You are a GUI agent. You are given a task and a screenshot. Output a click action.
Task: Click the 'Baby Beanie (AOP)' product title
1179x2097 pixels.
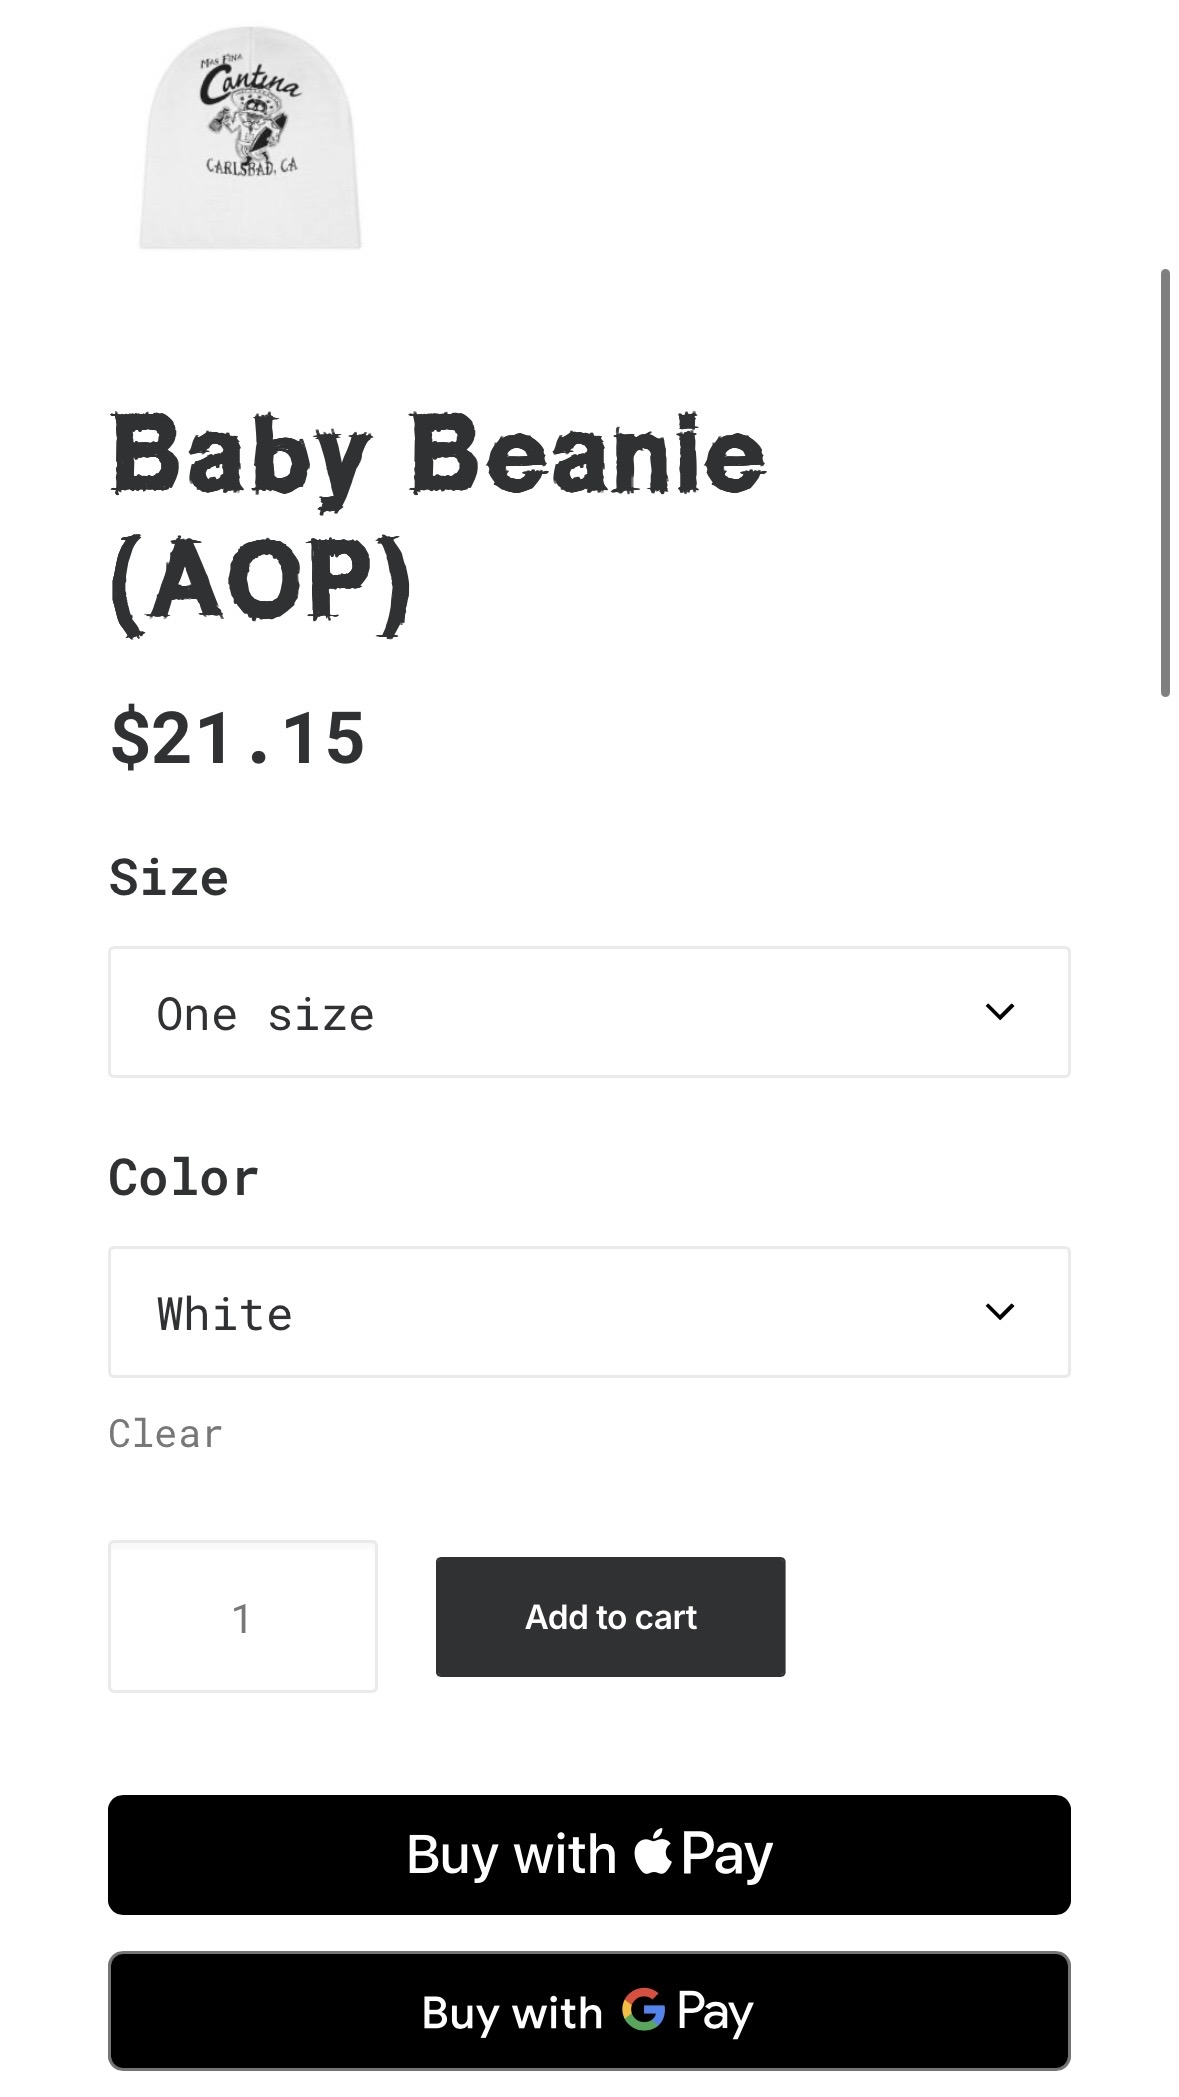437,520
